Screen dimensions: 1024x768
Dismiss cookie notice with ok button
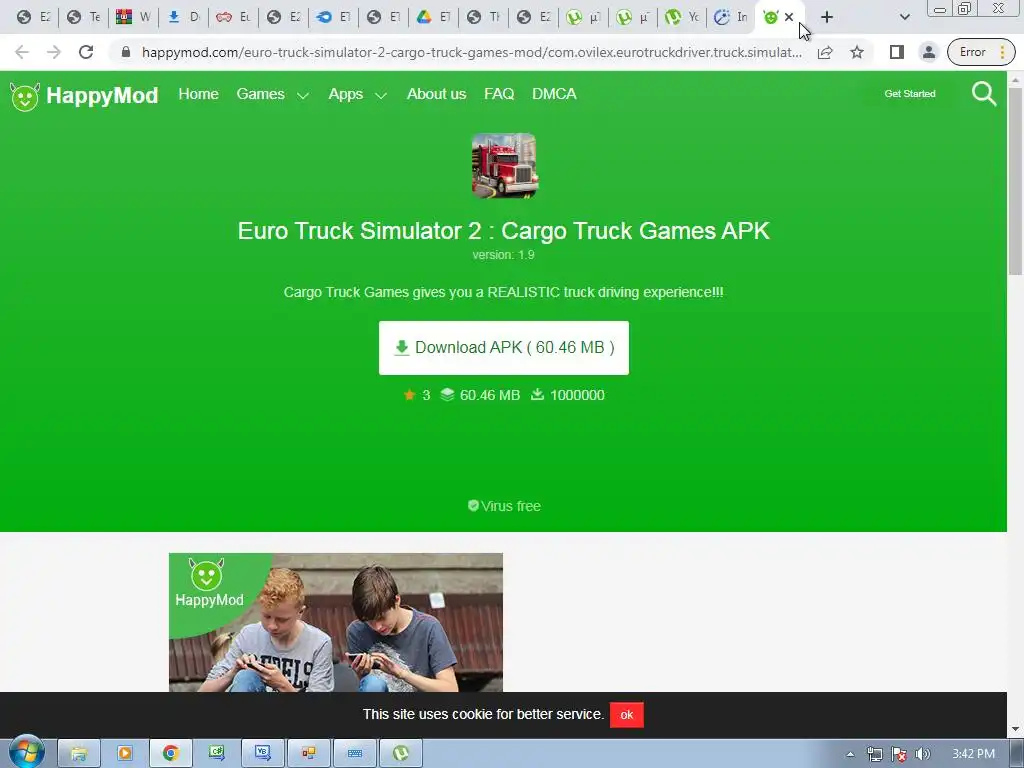tap(626, 714)
